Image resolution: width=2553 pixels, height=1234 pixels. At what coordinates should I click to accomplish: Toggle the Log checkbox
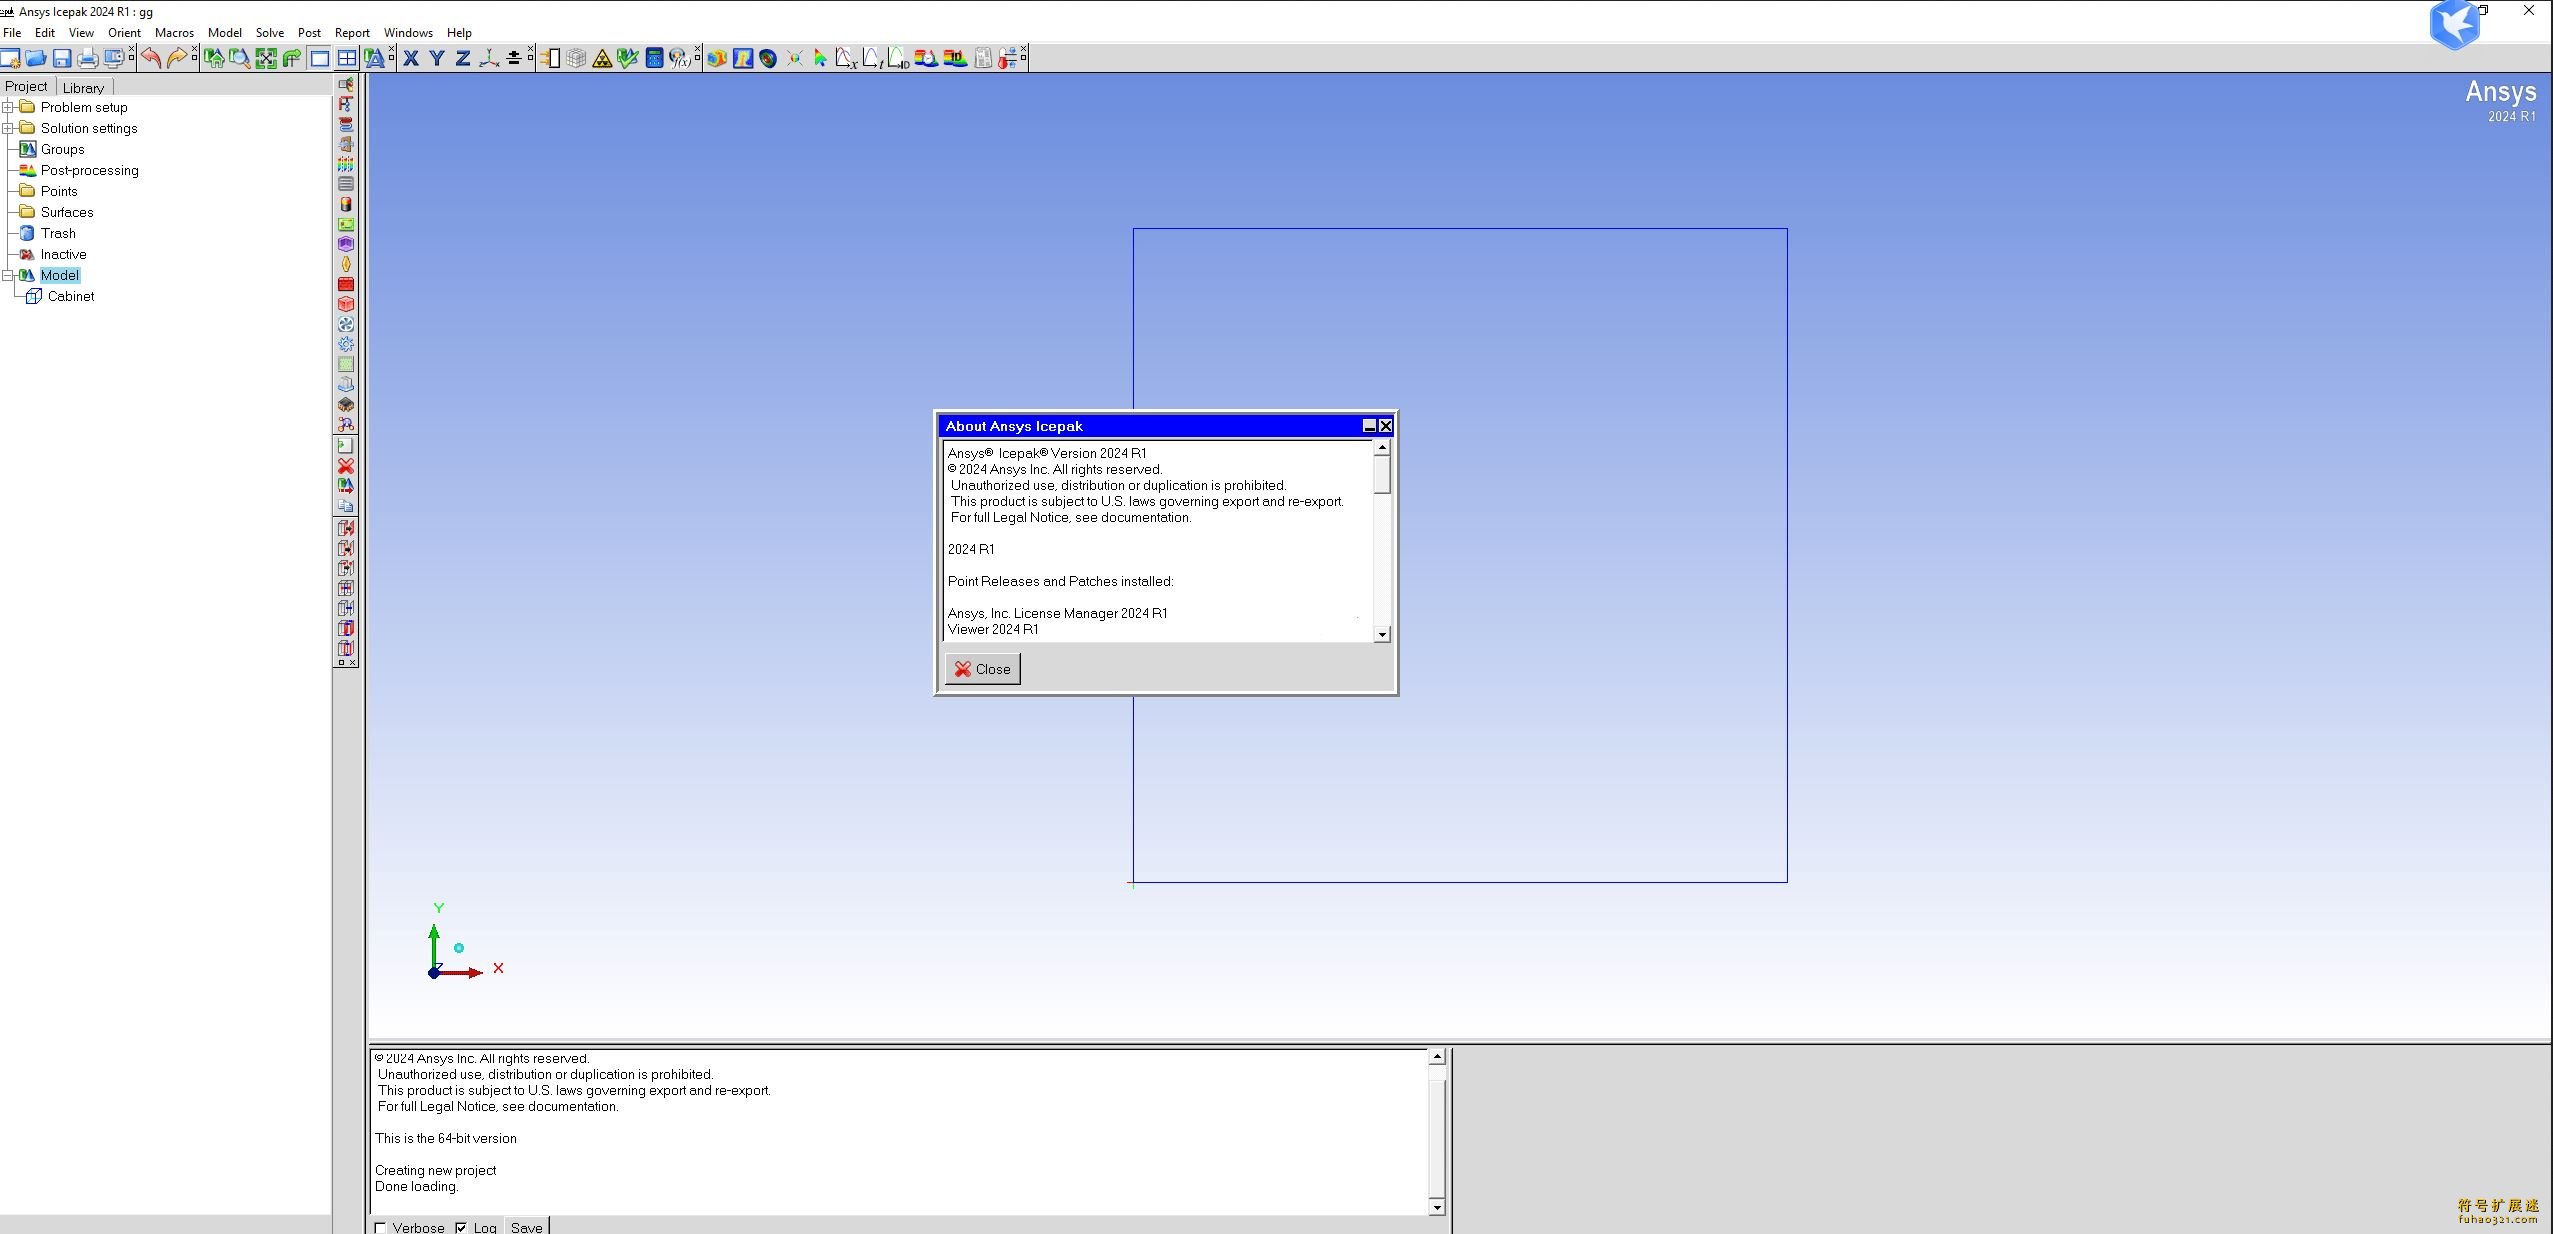[x=461, y=1227]
